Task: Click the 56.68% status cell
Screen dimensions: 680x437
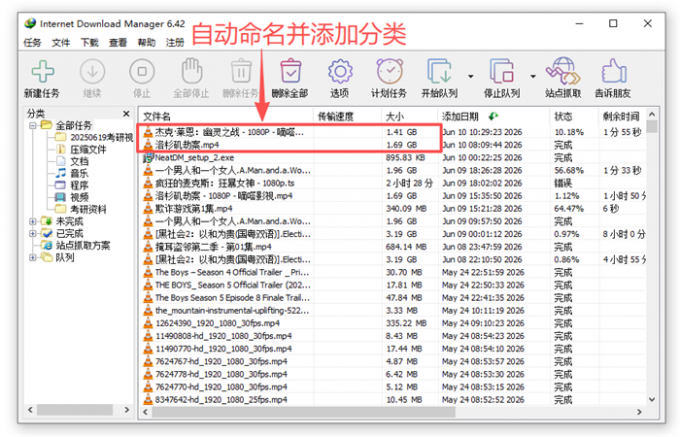Action: point(569,170)
